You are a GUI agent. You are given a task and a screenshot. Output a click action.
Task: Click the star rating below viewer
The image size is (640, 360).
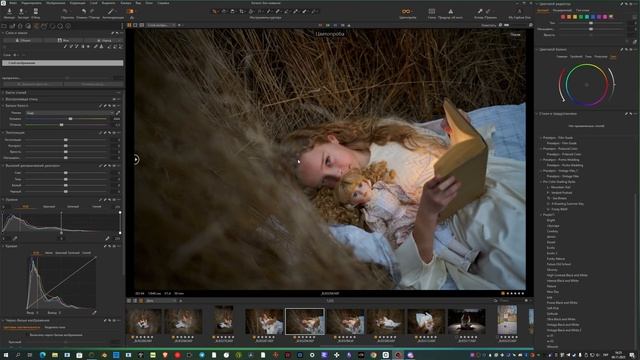click(516, 293)
